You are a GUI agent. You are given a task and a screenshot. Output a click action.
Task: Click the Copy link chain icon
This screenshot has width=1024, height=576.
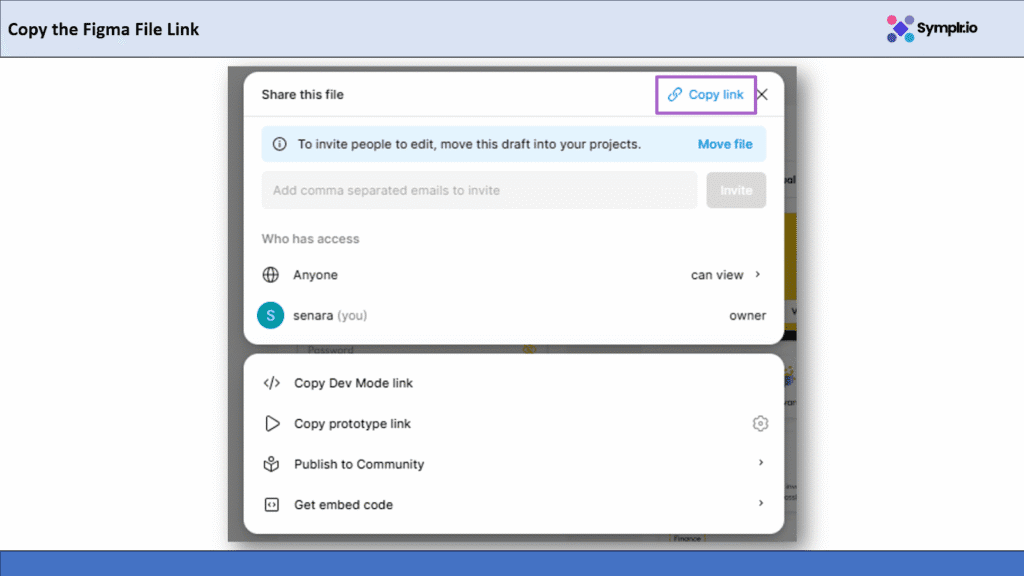coord(675,95)
